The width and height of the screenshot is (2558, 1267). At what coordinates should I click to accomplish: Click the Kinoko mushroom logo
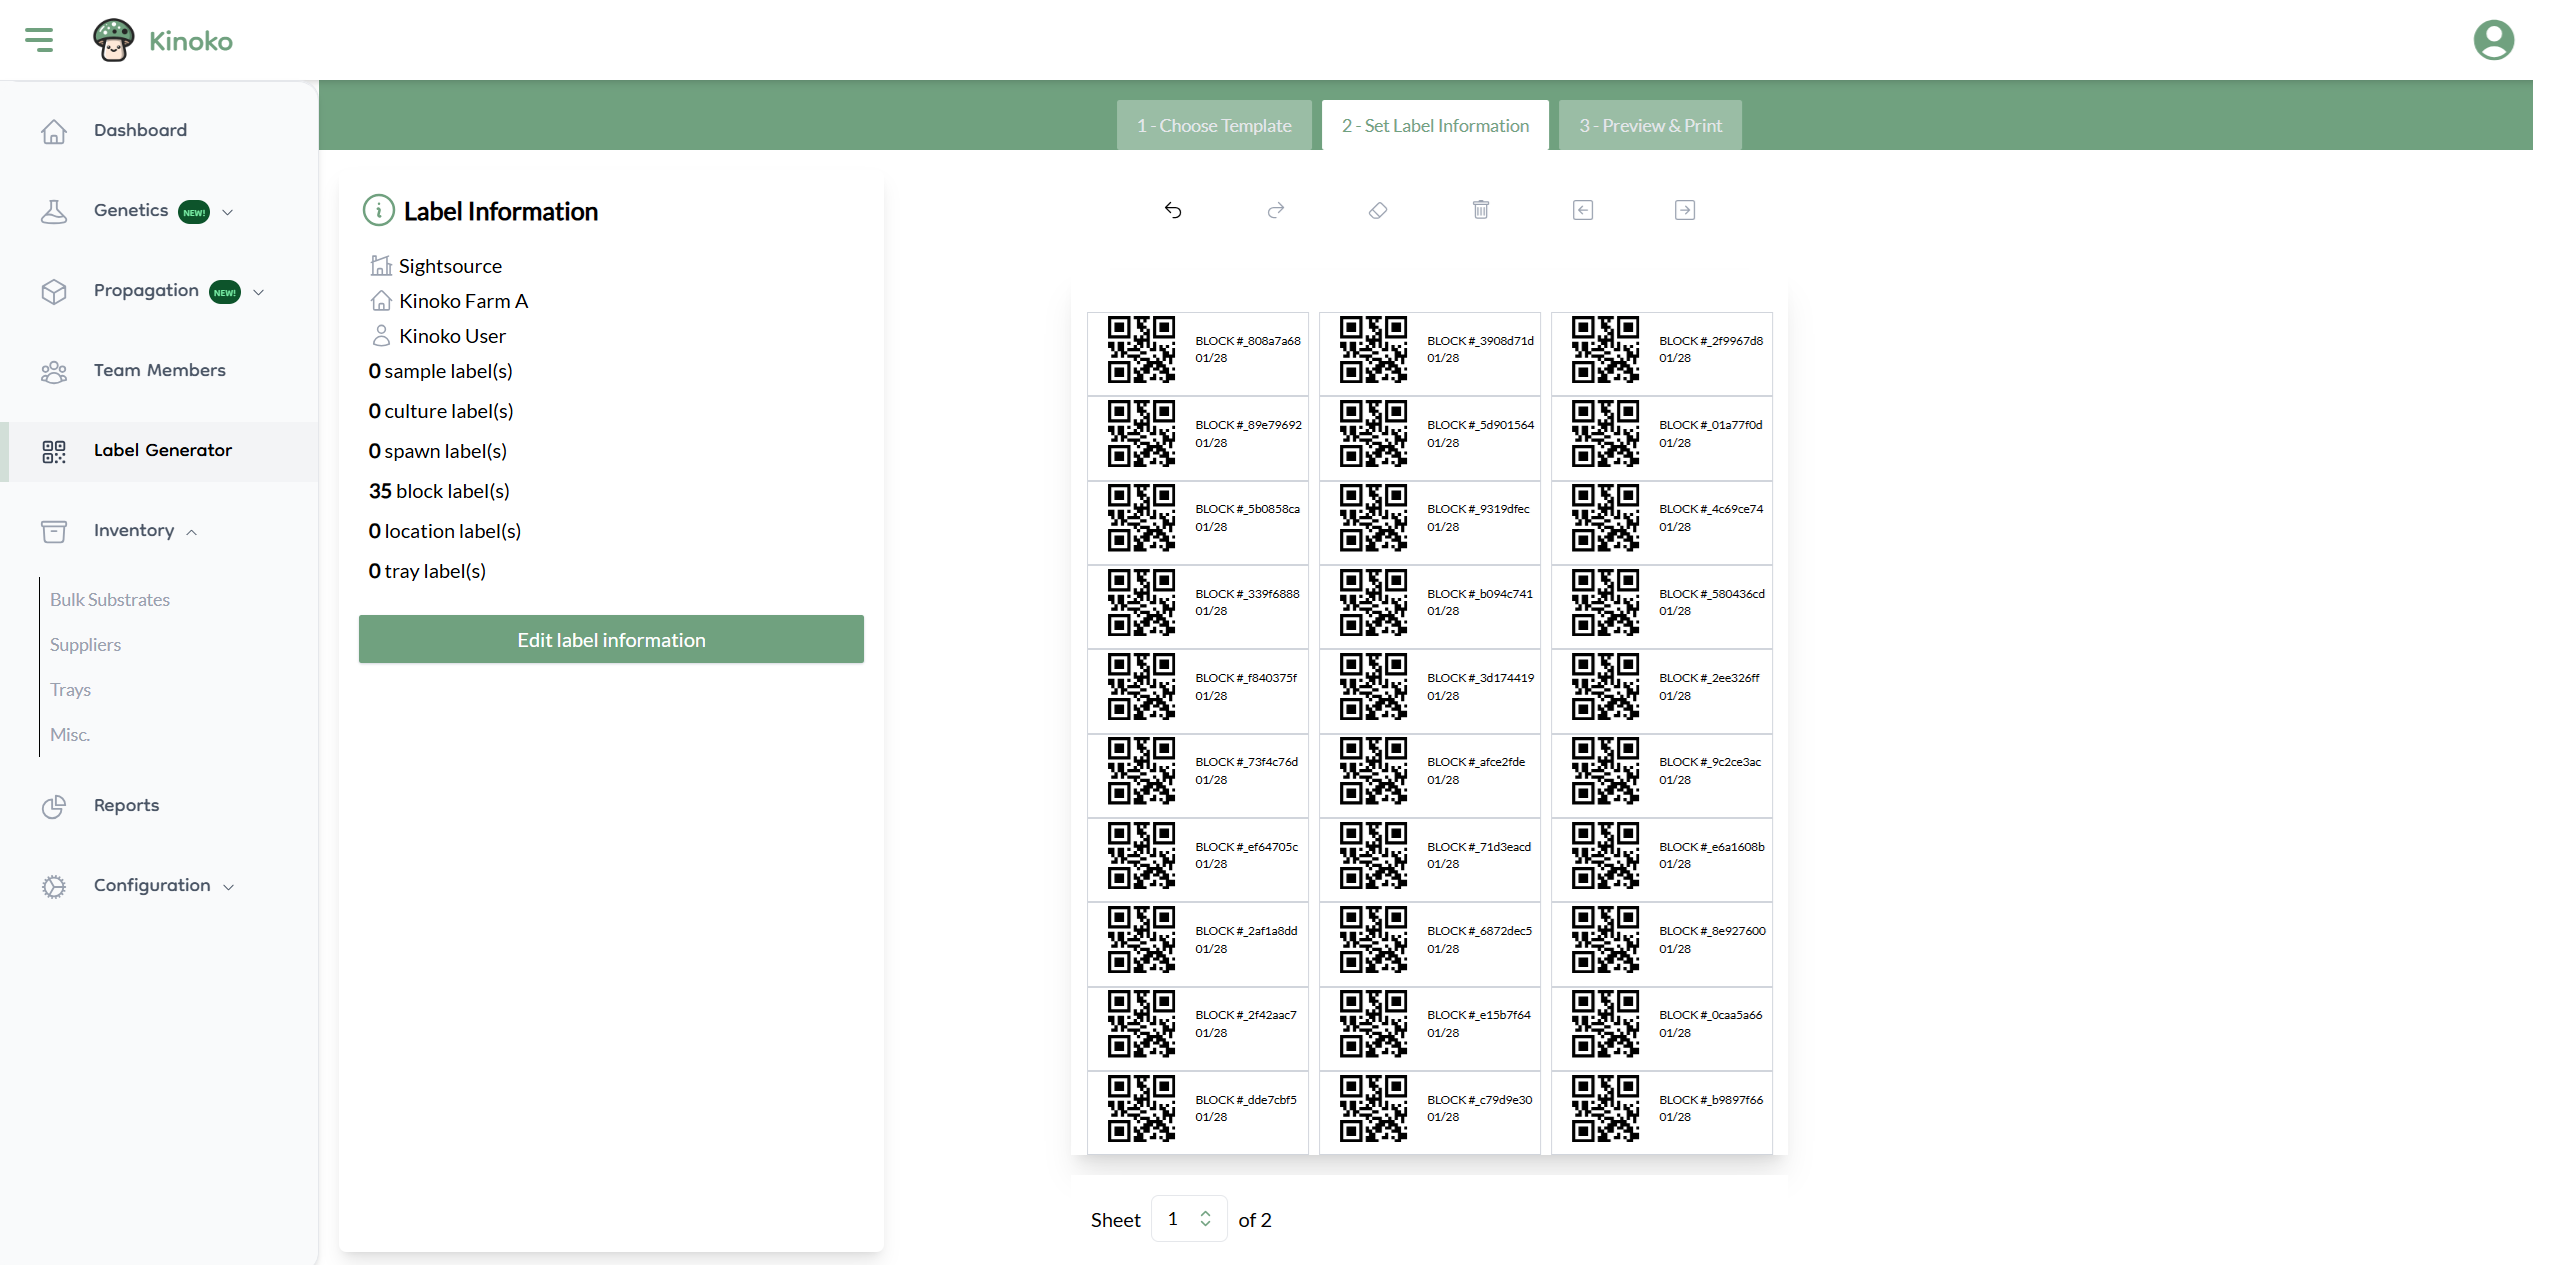[x=113, y=40]
